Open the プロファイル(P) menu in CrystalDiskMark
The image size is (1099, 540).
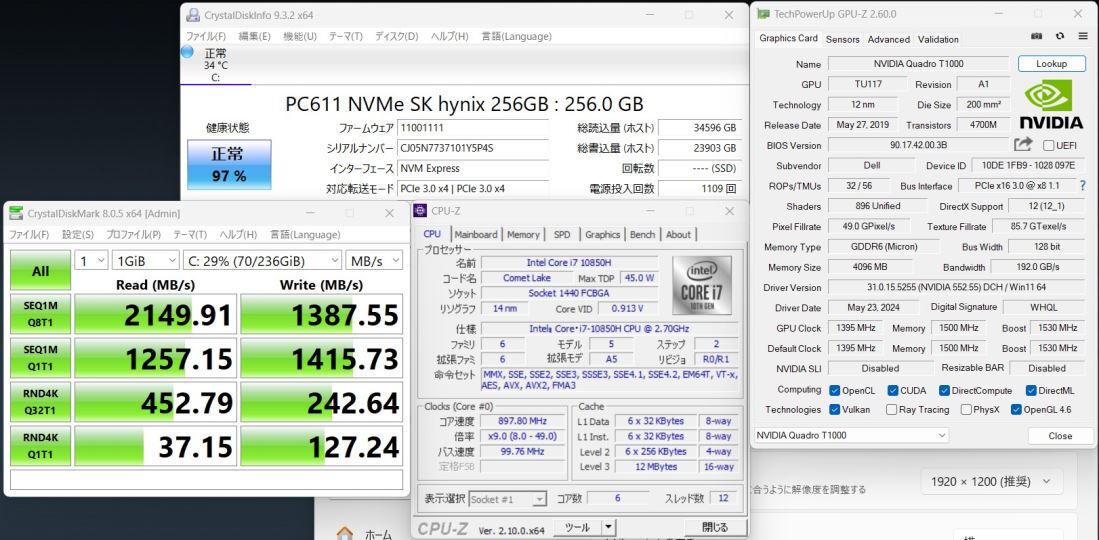tap(134, 234)
